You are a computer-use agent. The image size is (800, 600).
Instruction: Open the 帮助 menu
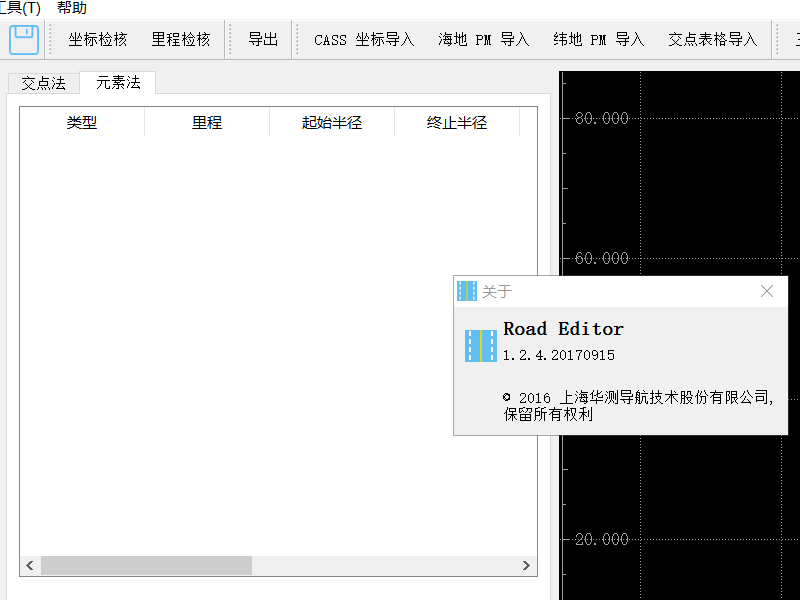coord(71,8)
